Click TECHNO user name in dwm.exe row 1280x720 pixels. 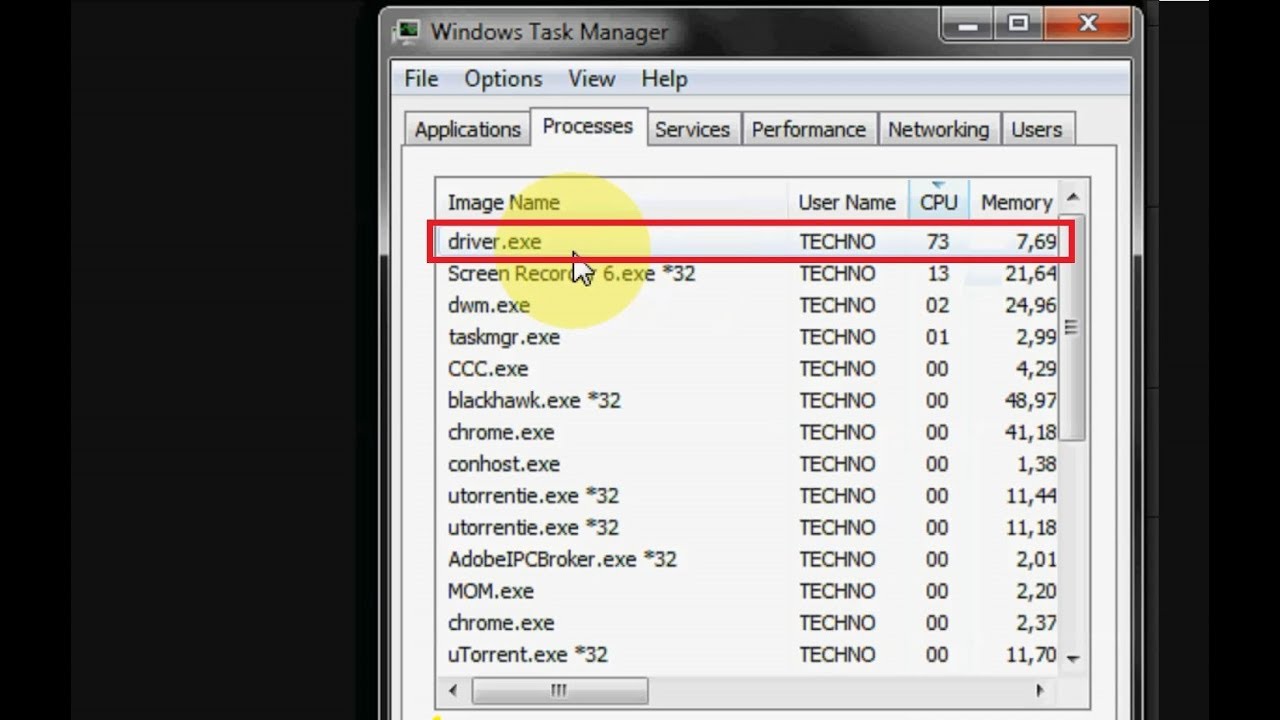(x=837, y=305)
